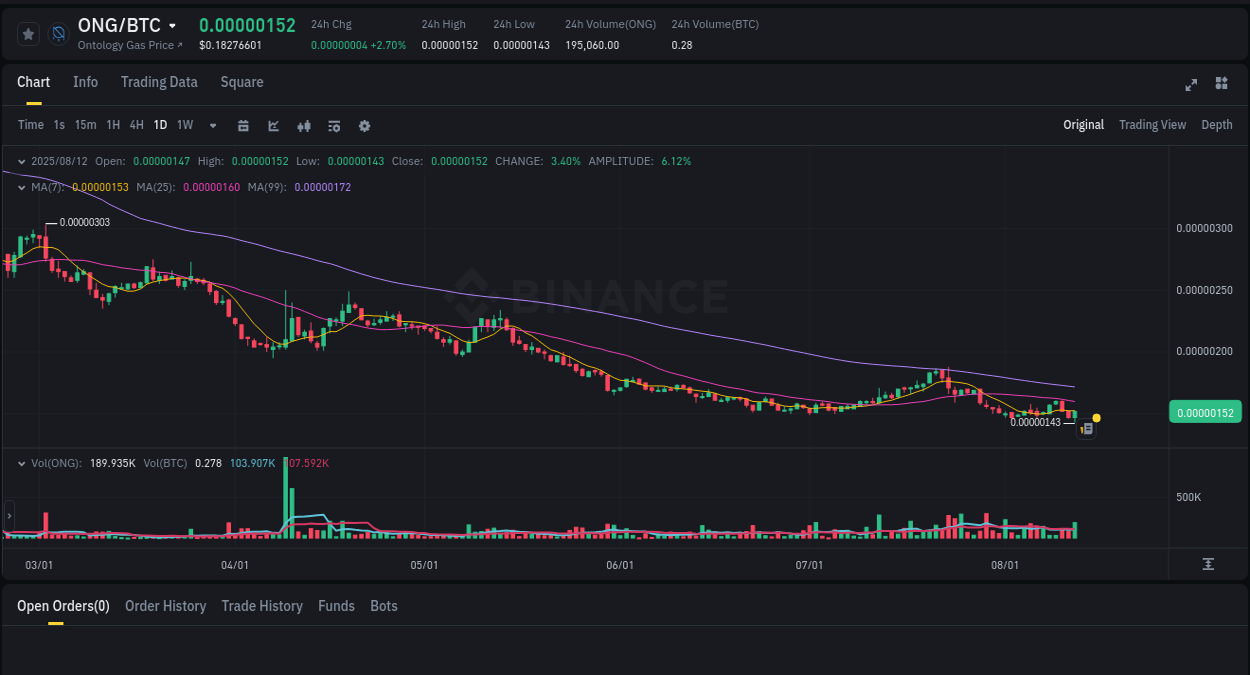Open the extra intervals dropdown arrow
This screenshot has width=1250, height=675.
click(212, 125)
